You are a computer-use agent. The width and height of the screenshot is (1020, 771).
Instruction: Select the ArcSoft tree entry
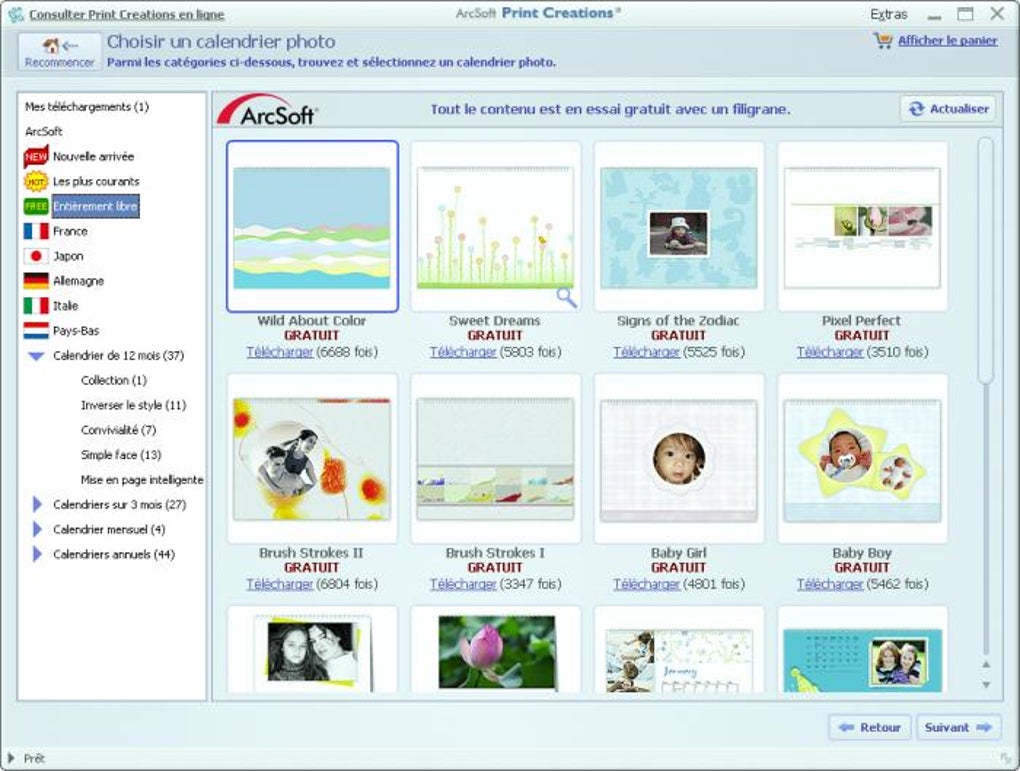coord(44,131)
